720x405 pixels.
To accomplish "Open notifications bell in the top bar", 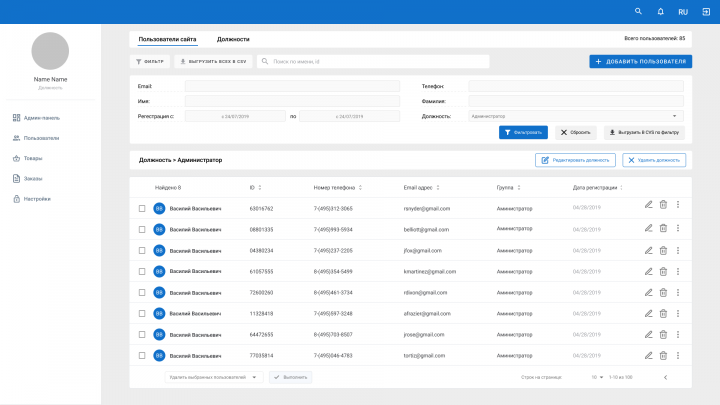I will click(660, 11).
